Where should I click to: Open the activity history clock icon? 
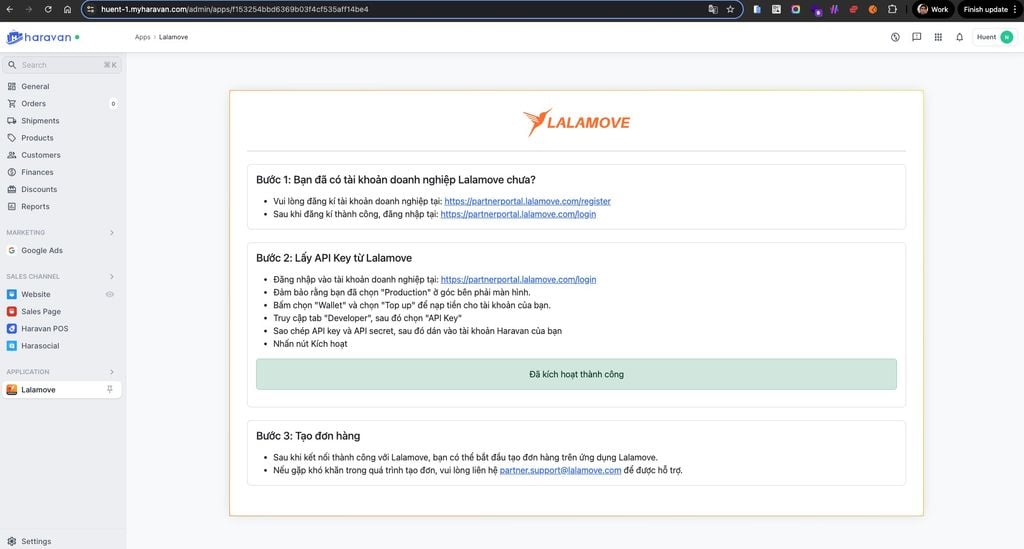point(895,37)
